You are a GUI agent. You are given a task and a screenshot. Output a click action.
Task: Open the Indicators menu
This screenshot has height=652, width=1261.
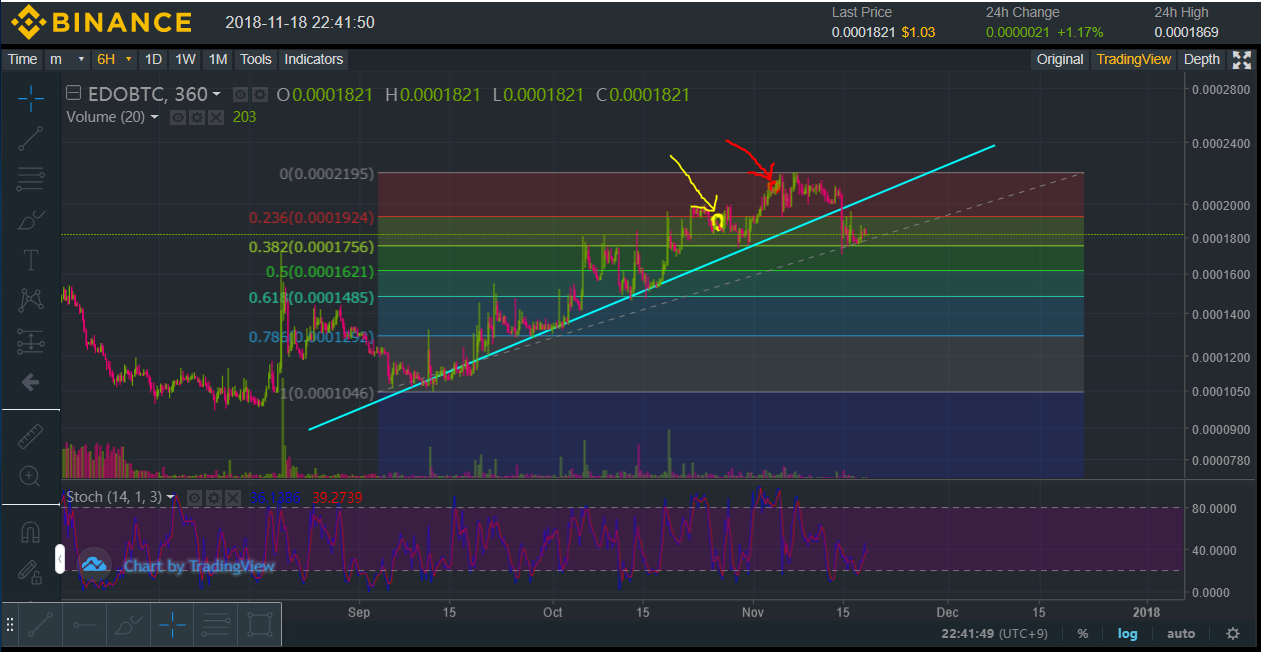(313, 59)
